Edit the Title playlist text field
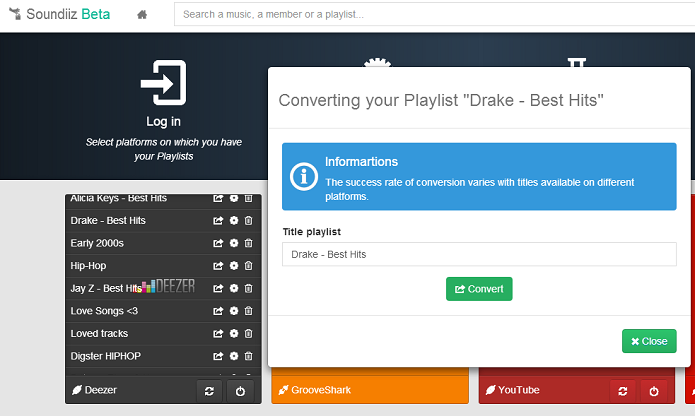The height and width of the screenshot is (416, 695). (x=479, y=254)
